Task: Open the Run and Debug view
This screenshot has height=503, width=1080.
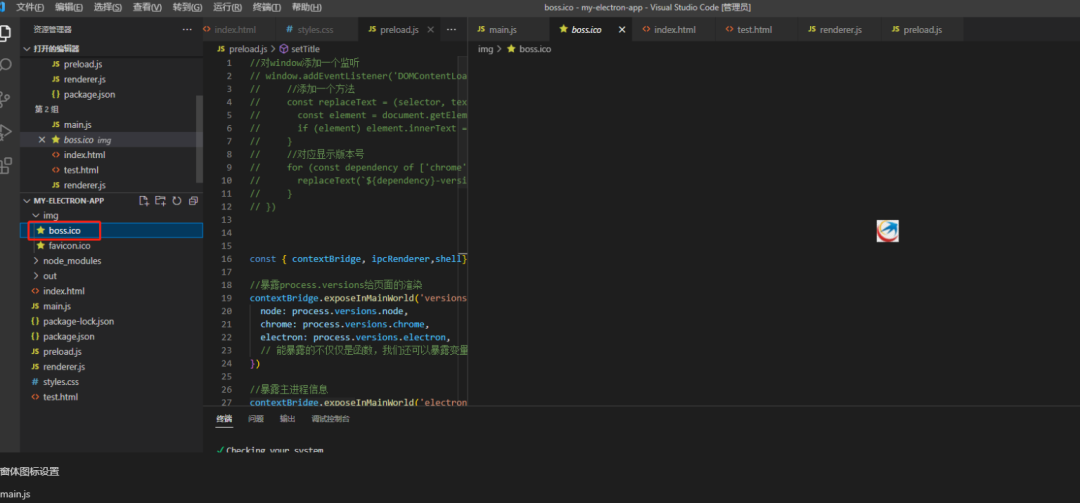Action: pyautogui.click(x=8, y=132)
